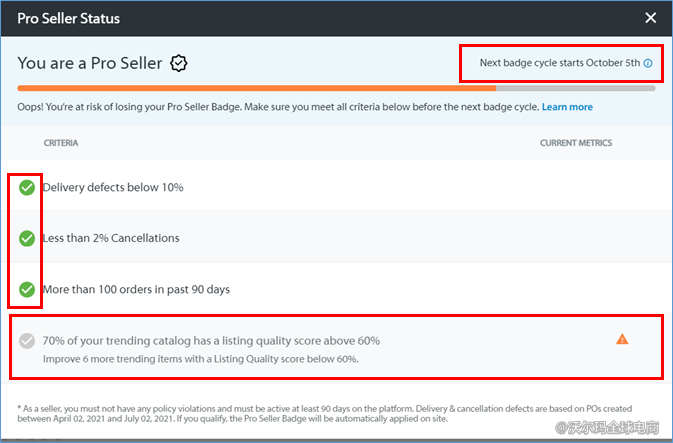Click the You are a Pro Seller heading
Image resolution: width=673 pixels, height=443 pixels.
click(90, 63)
